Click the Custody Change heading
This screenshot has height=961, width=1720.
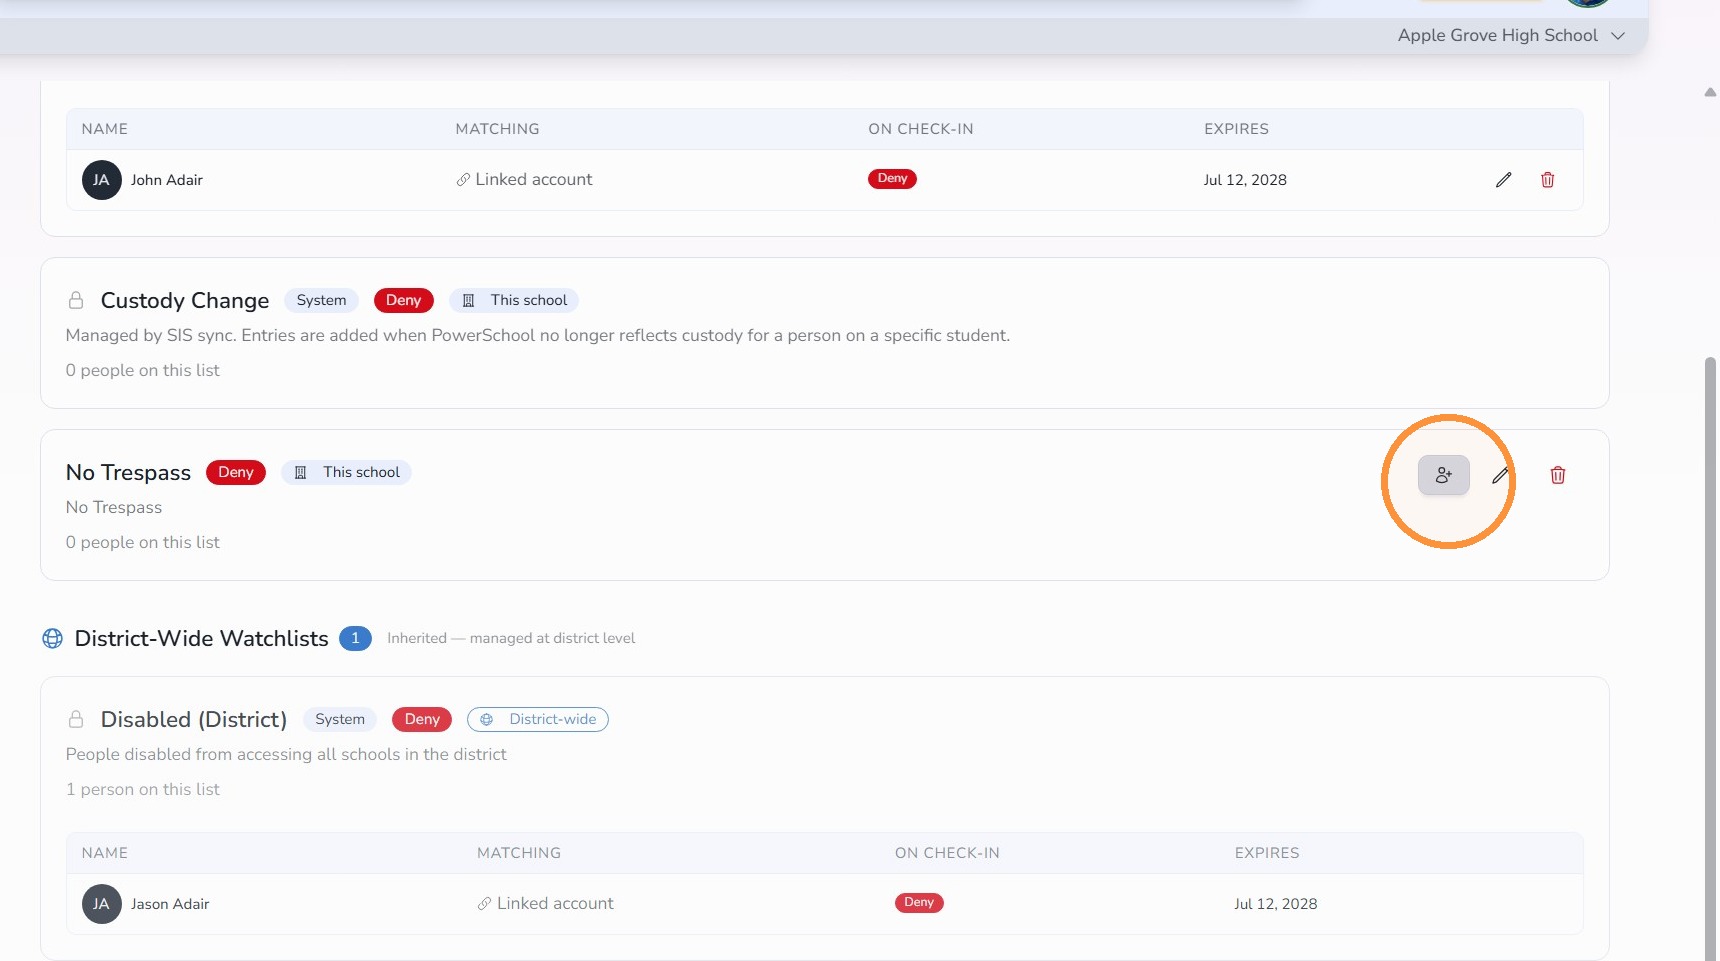click(x=185, y=301)
